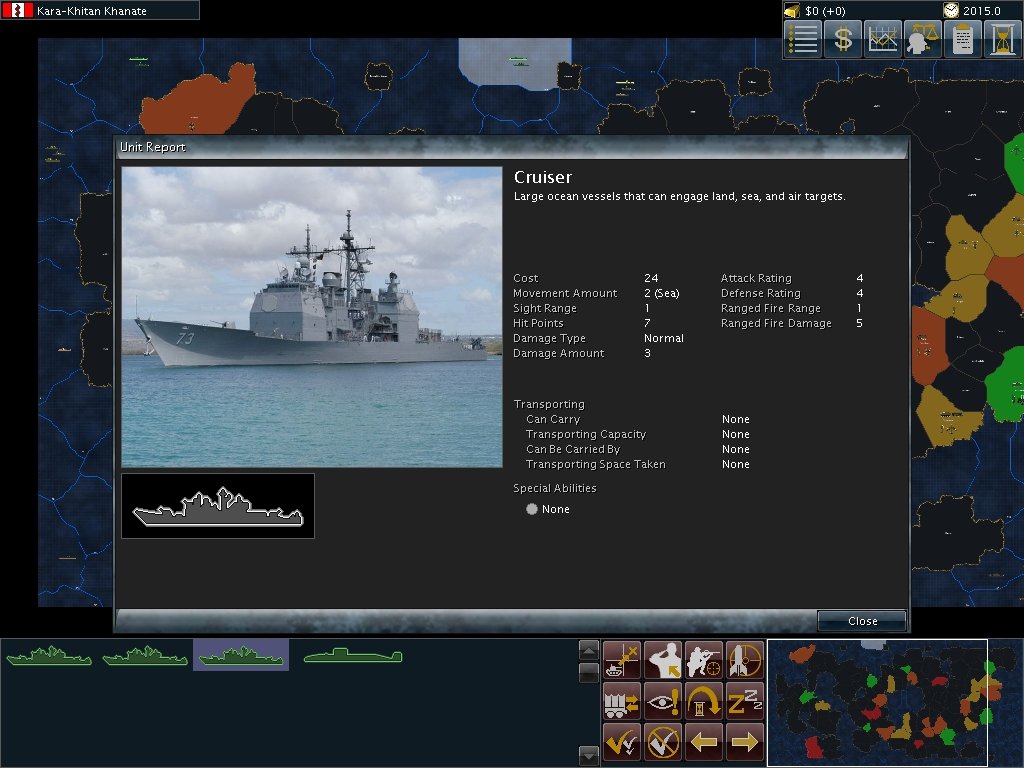Close the Unit Report dialog
This screenshot has width=1024, height=768.
[x=862, y=621]
